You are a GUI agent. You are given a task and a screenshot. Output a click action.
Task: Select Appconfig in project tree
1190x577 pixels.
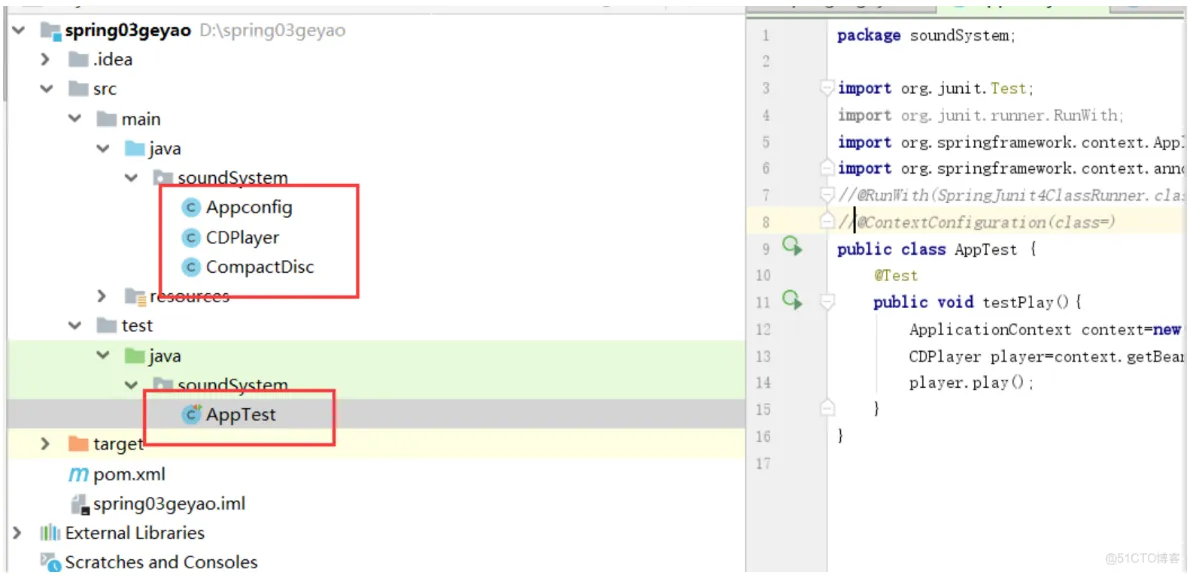pos(249,207)
